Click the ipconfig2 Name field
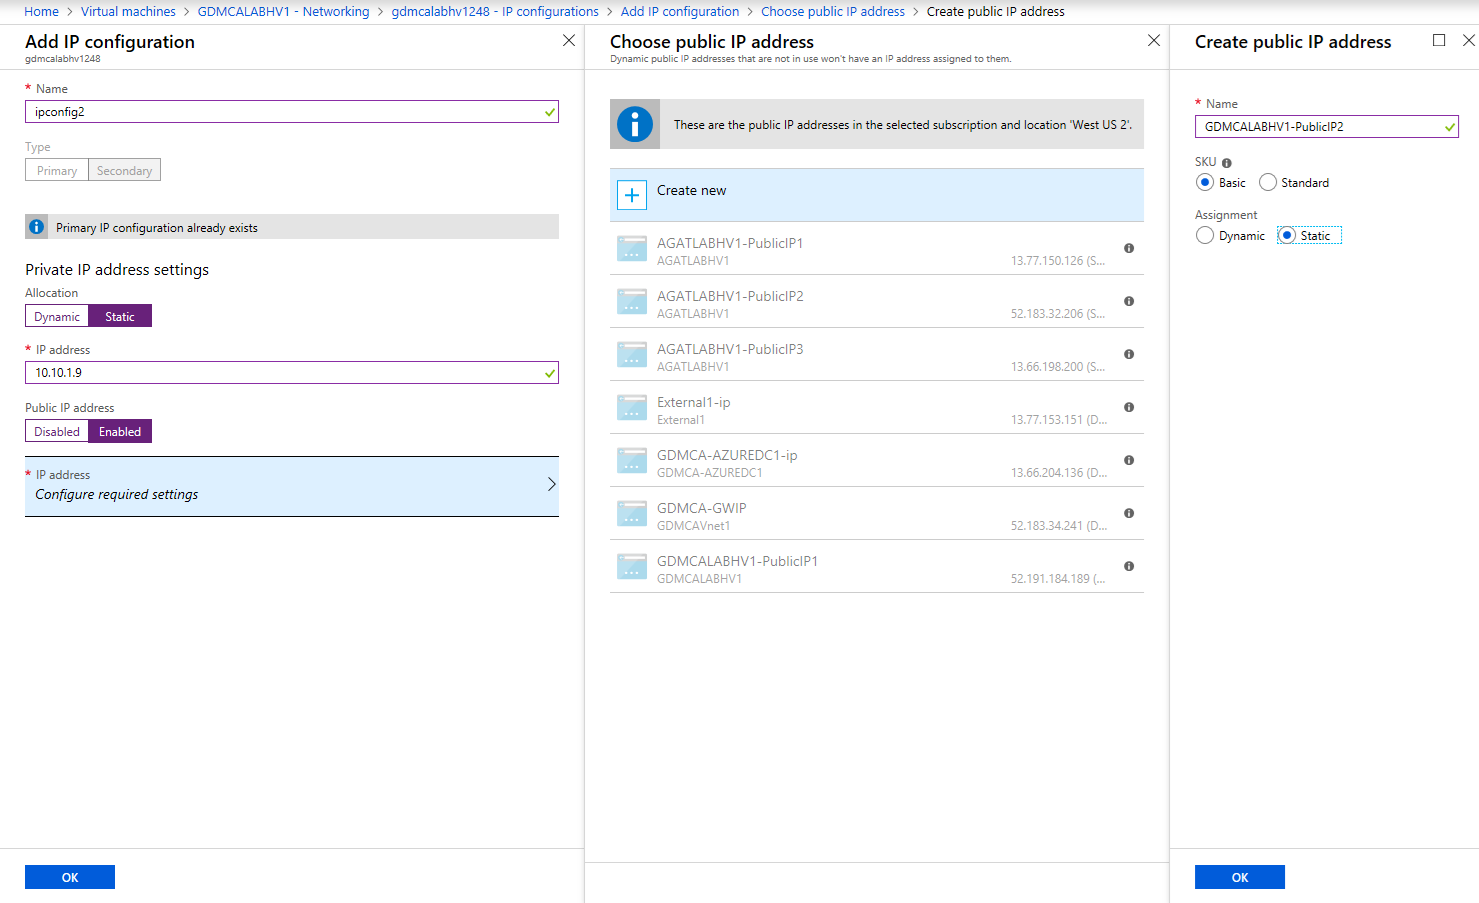This screenshot has width=1479, height=903. [292, 112]
